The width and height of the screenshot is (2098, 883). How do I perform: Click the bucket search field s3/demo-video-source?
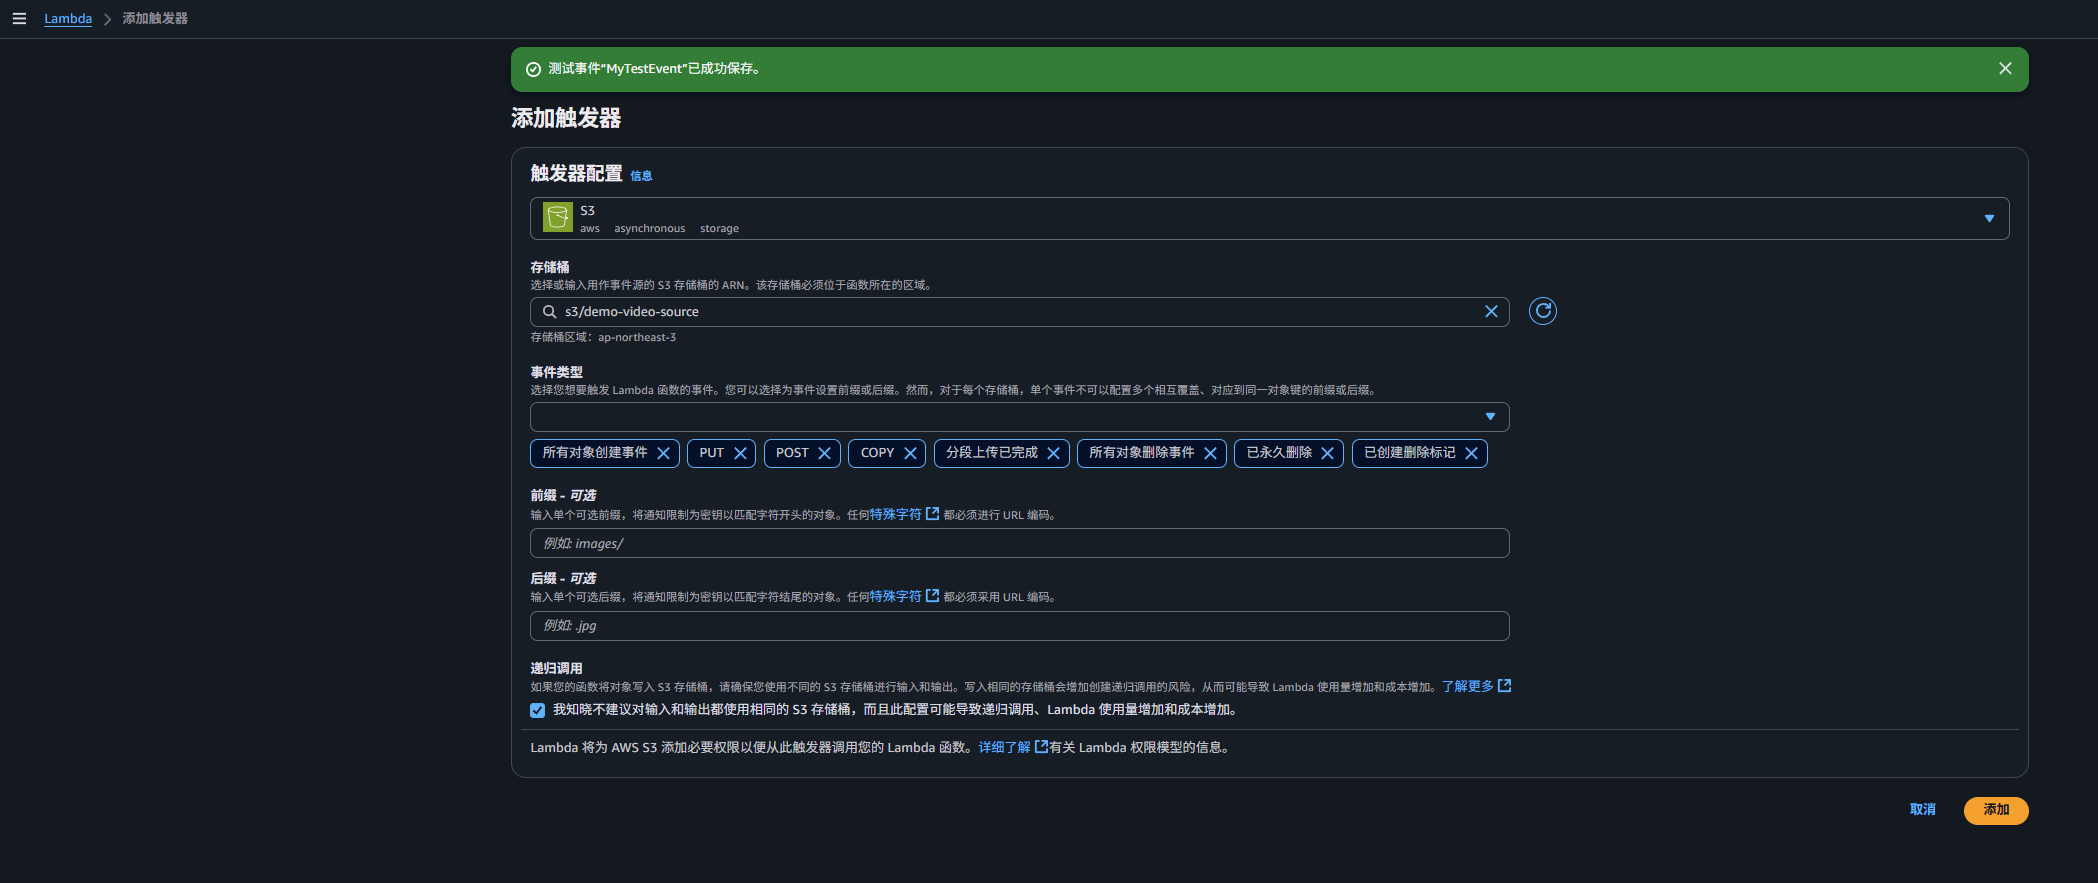[1019, 312]
